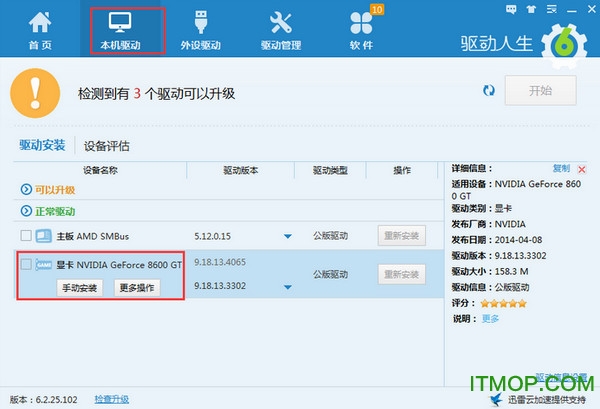600x409 pixels.
Task: Click the 主板 AMD SMBus device icon
Action: pos(44,236)
